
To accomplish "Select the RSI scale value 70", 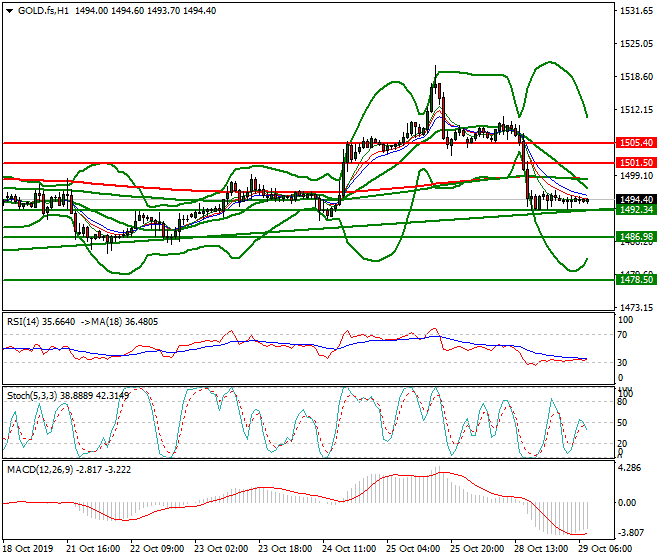I will (622, 335).
